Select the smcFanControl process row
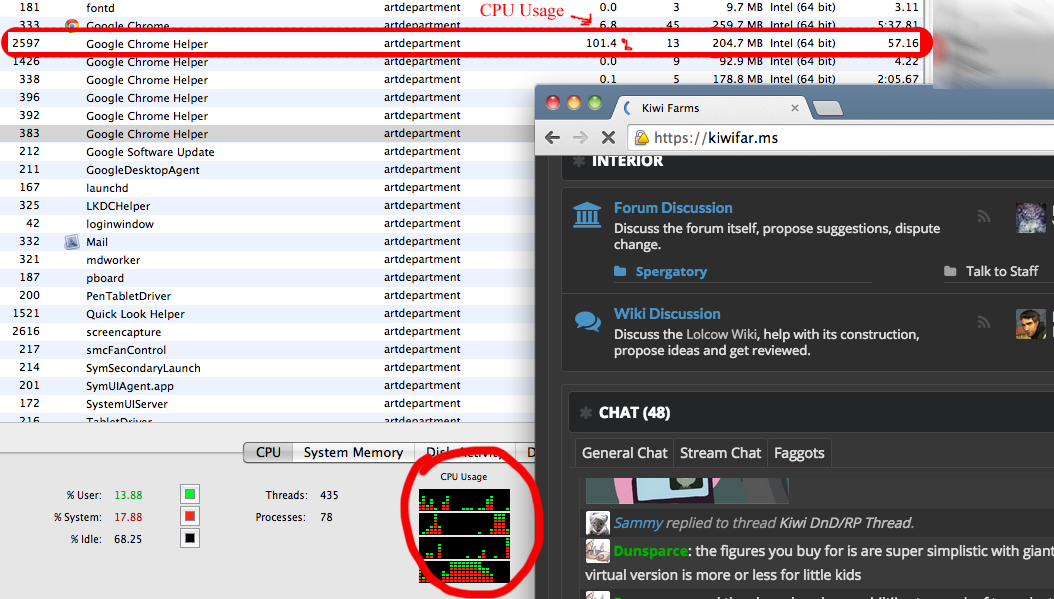The image size is (1054, 599). pos(268,350)
